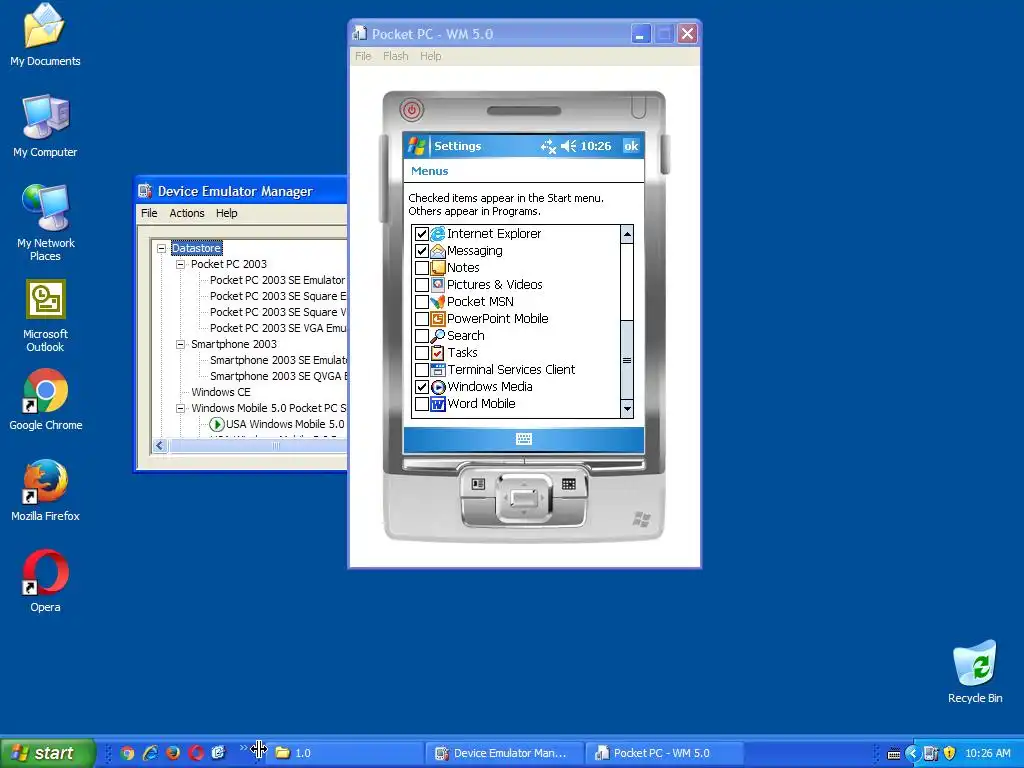Viewport: 1024px width, 768px height.
Task: Click the Pocket MSN butterfly icon
Action: (x=438, y=302)
